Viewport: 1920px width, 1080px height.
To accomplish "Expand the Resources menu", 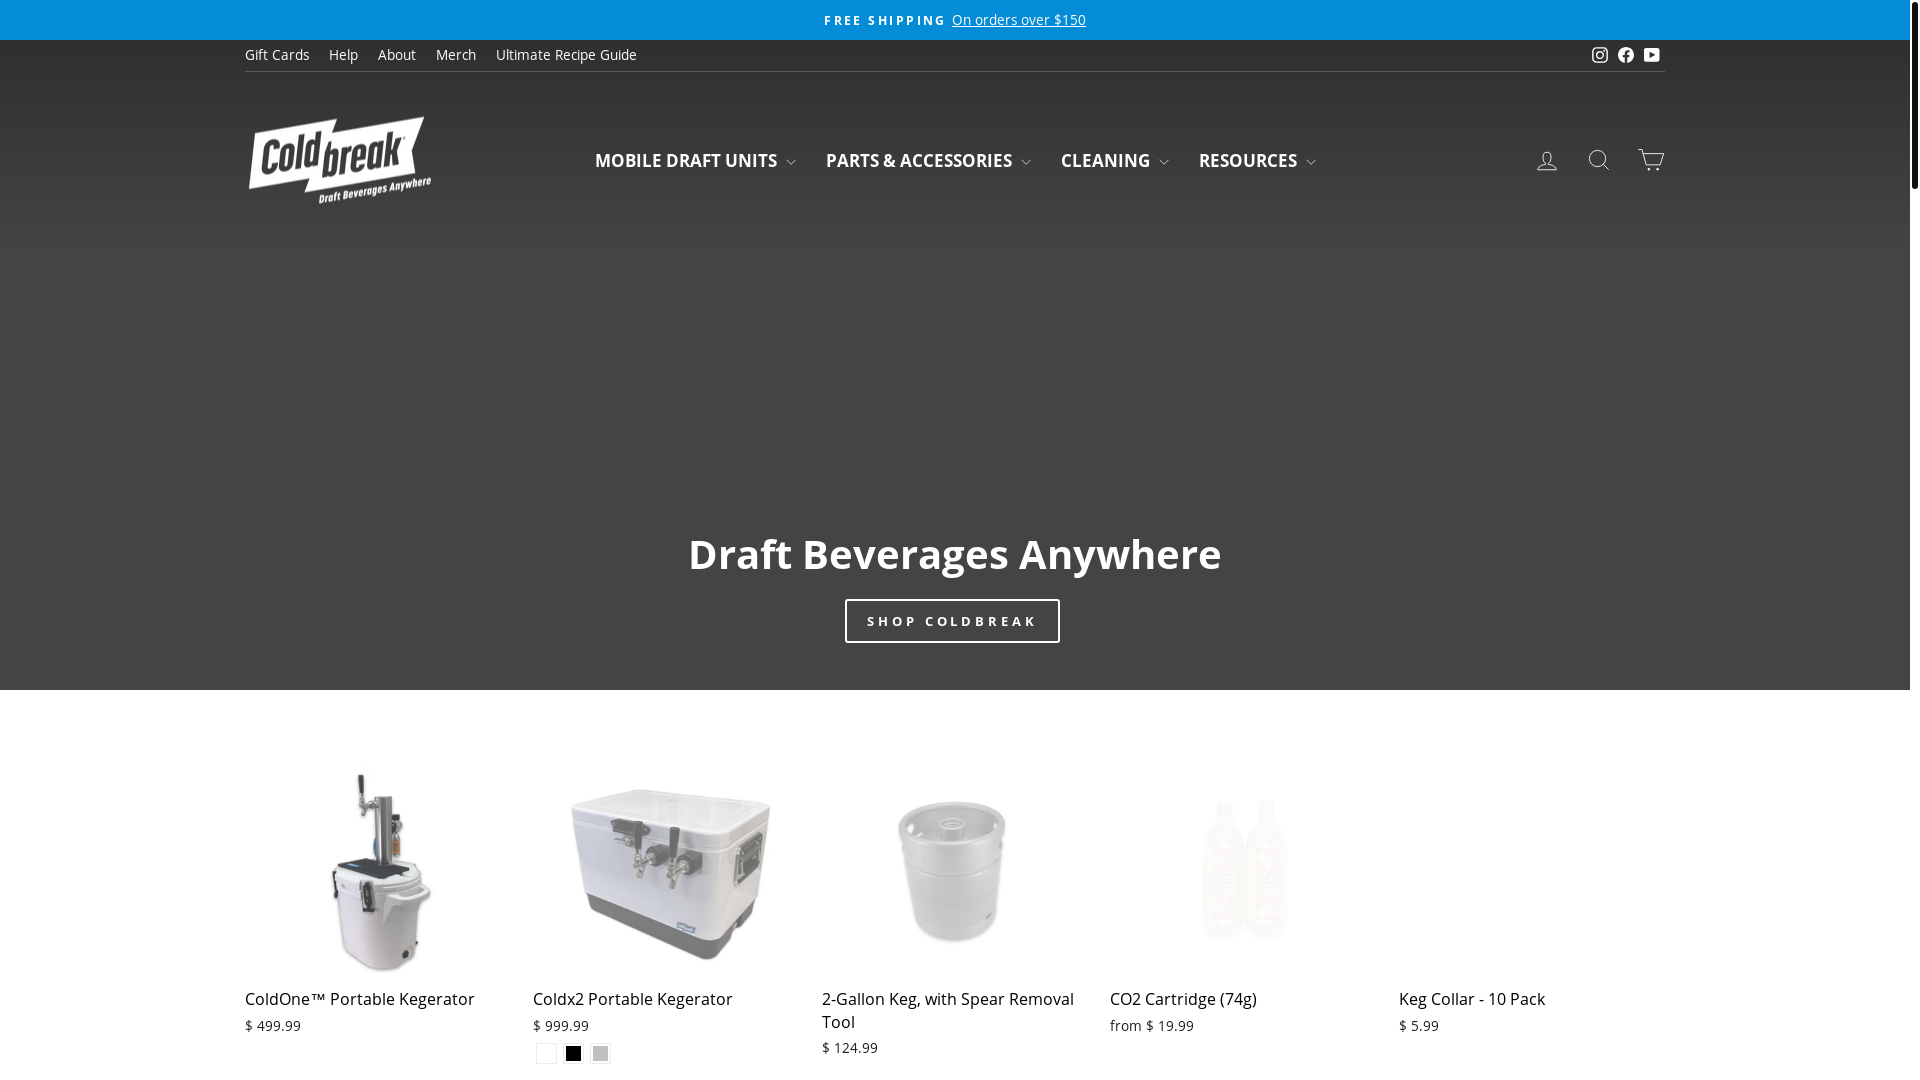I will pos(1257,161).
